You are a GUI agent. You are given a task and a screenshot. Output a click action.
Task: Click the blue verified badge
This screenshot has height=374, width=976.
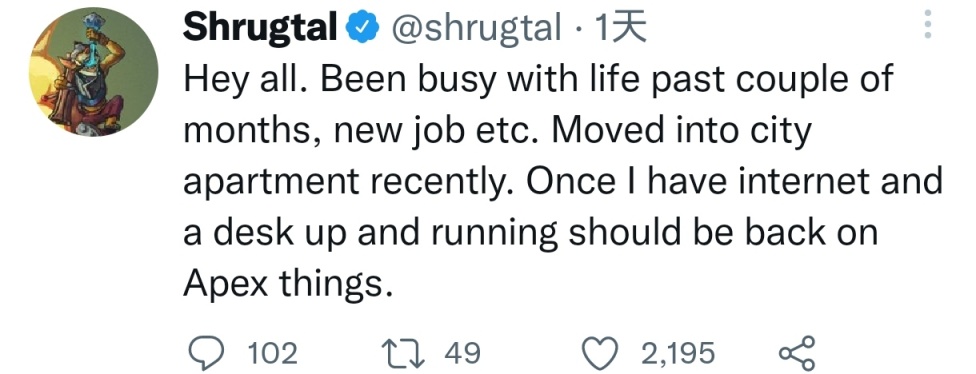coord(364,27)
